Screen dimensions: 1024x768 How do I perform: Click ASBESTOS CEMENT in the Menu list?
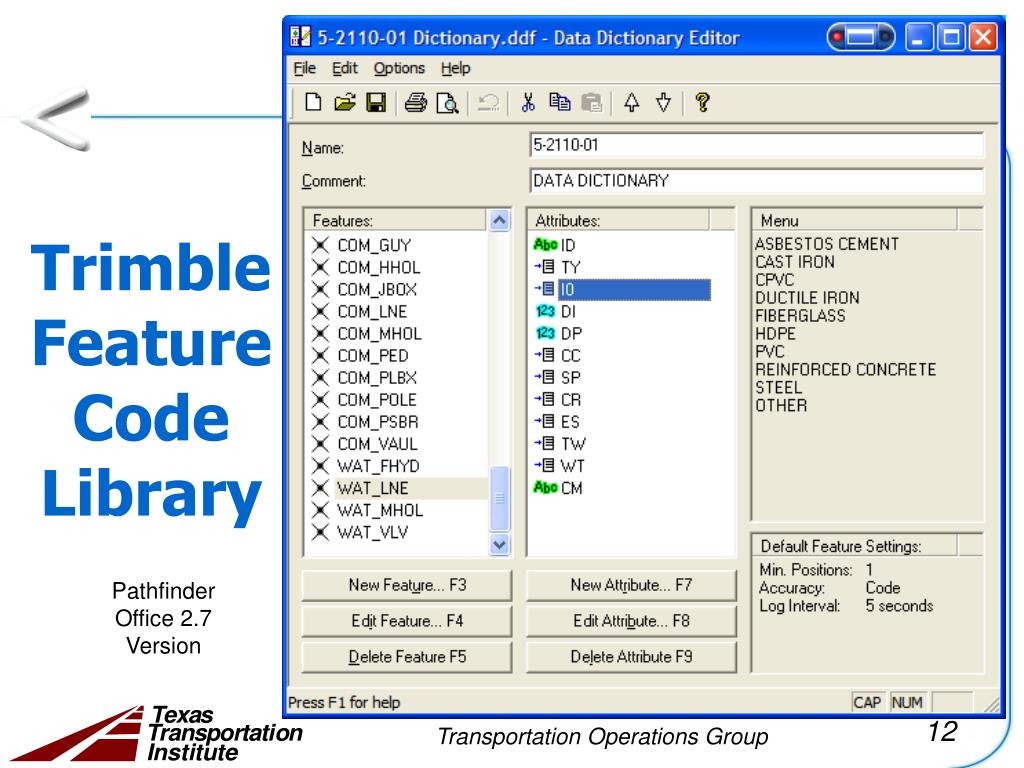(x=827, y=244)
